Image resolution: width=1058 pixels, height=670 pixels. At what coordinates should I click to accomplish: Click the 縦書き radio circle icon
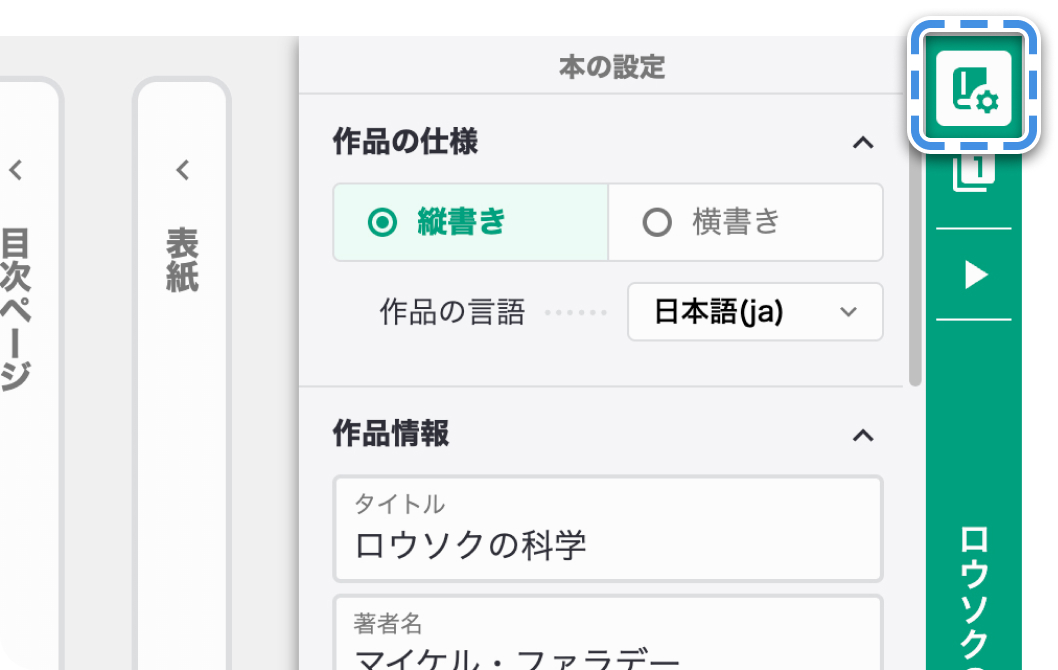(382, 222)
